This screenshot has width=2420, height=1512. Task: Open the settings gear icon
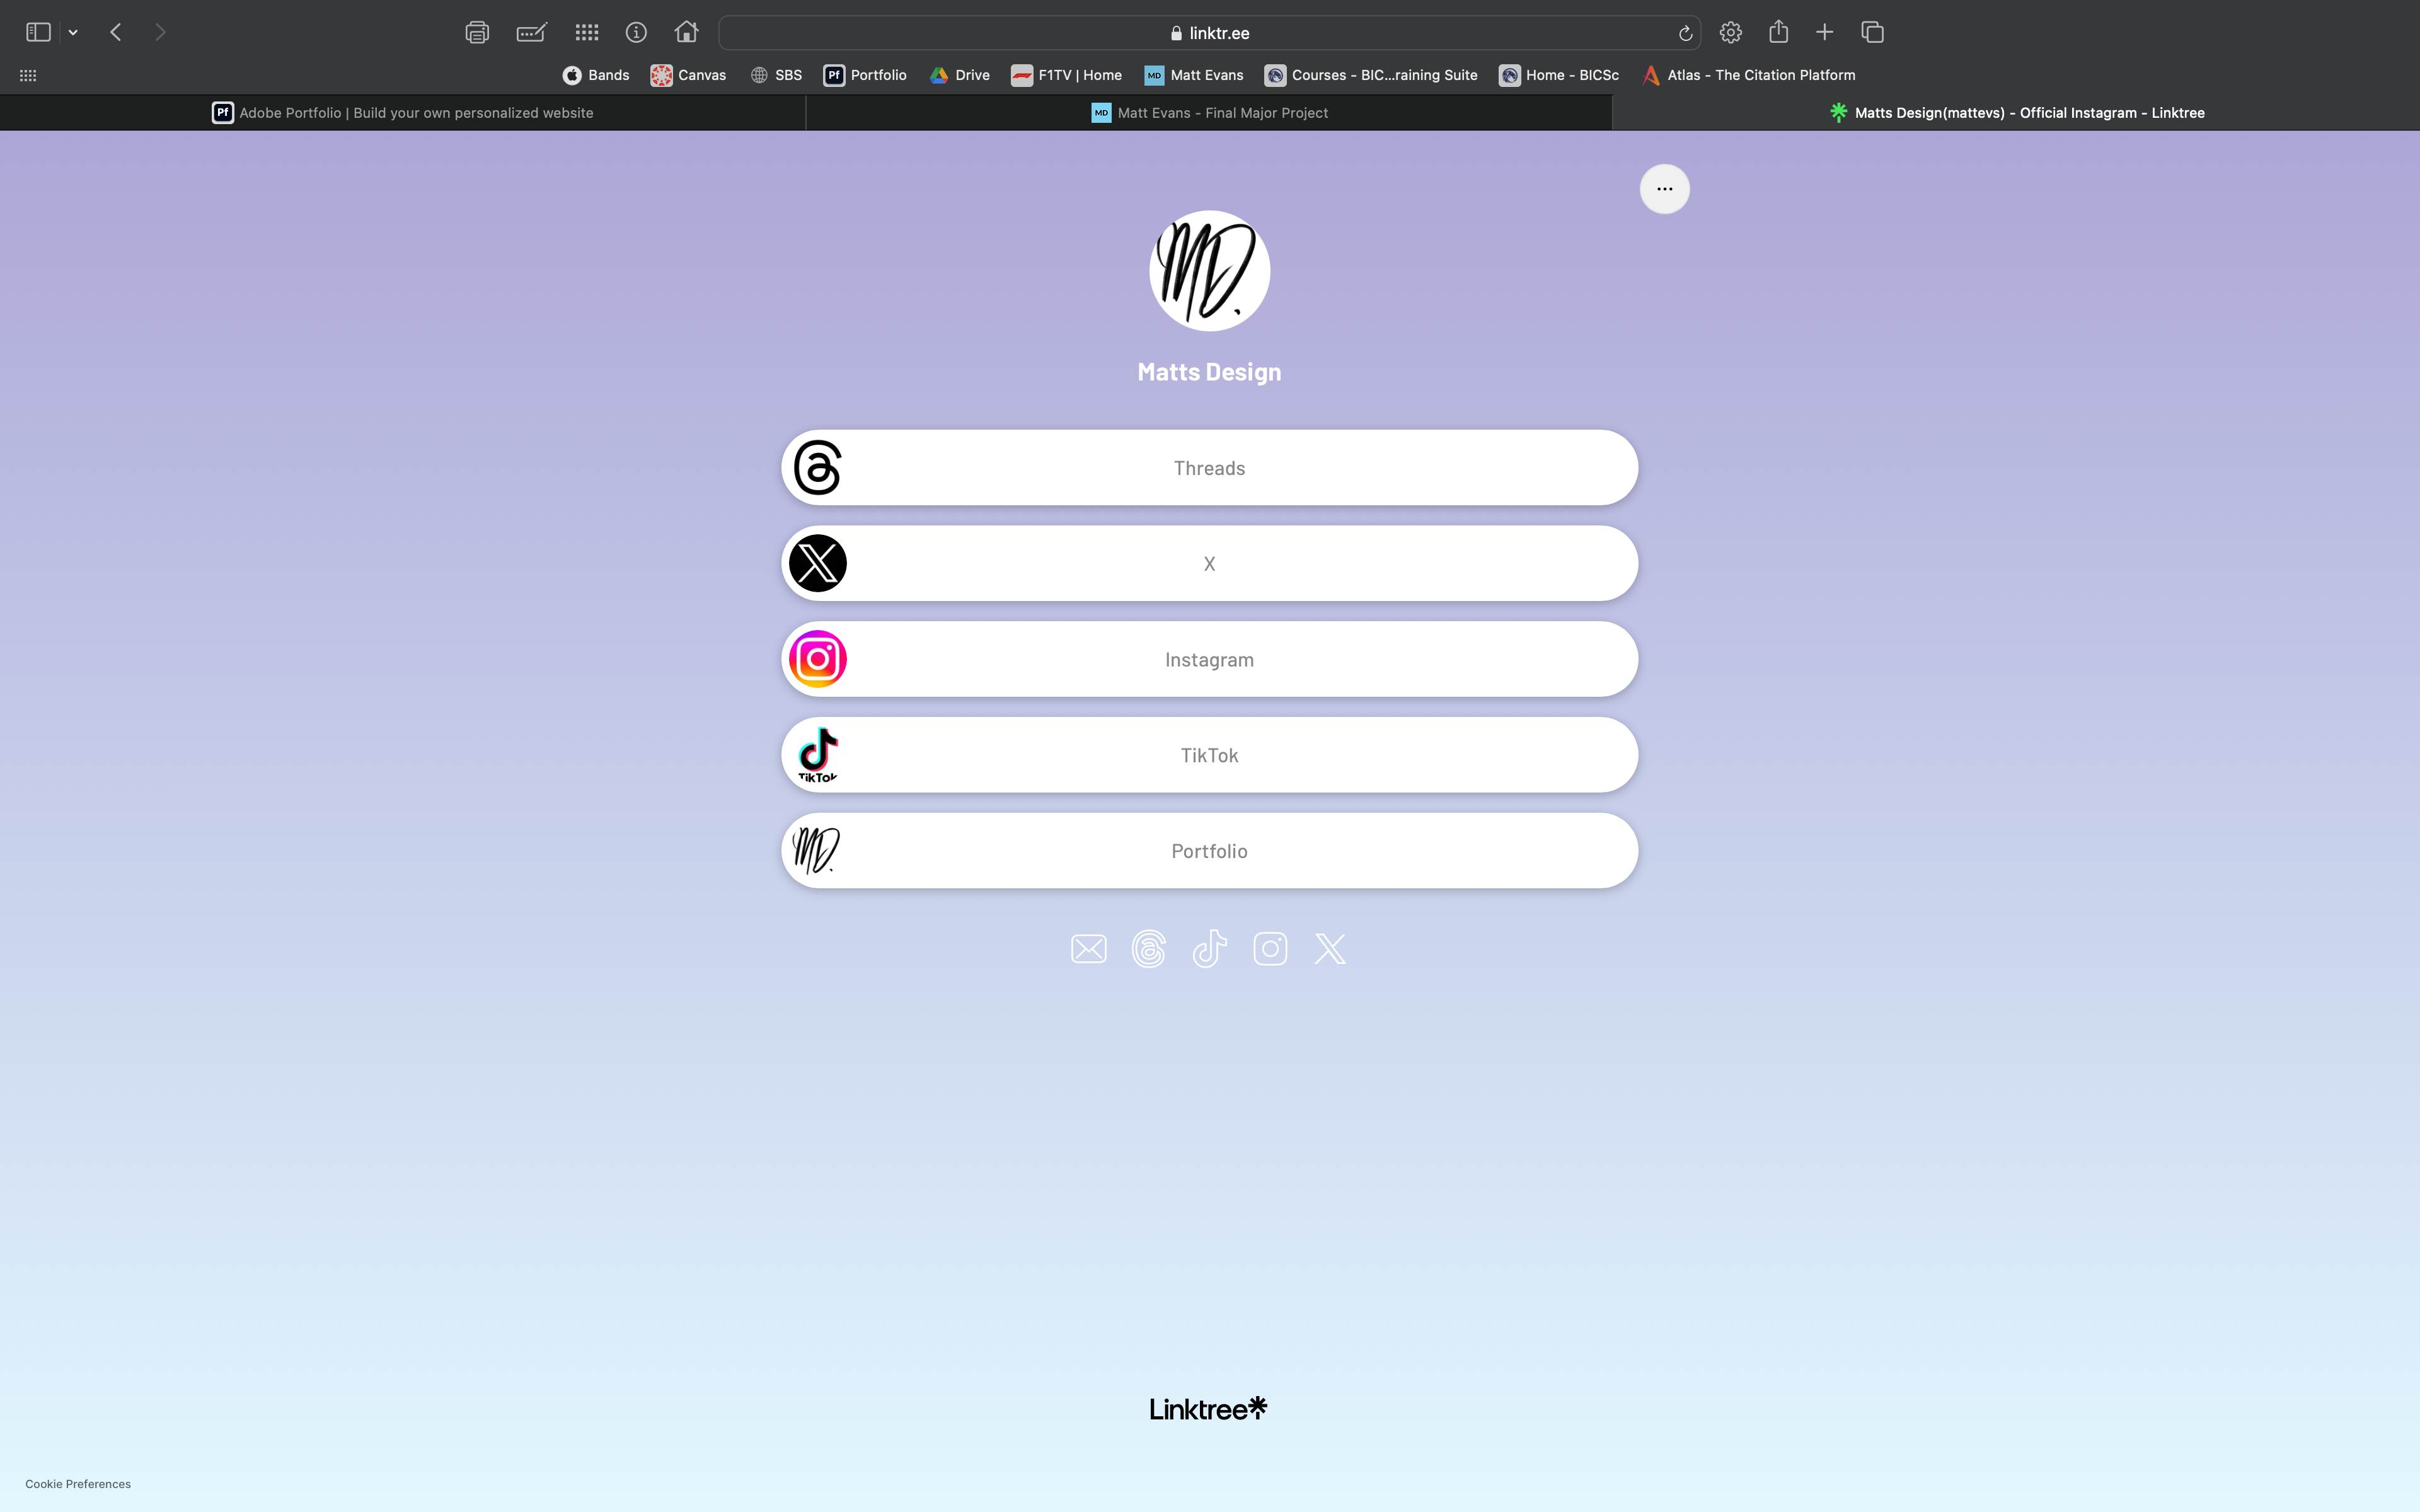(x=1731, y=33)
